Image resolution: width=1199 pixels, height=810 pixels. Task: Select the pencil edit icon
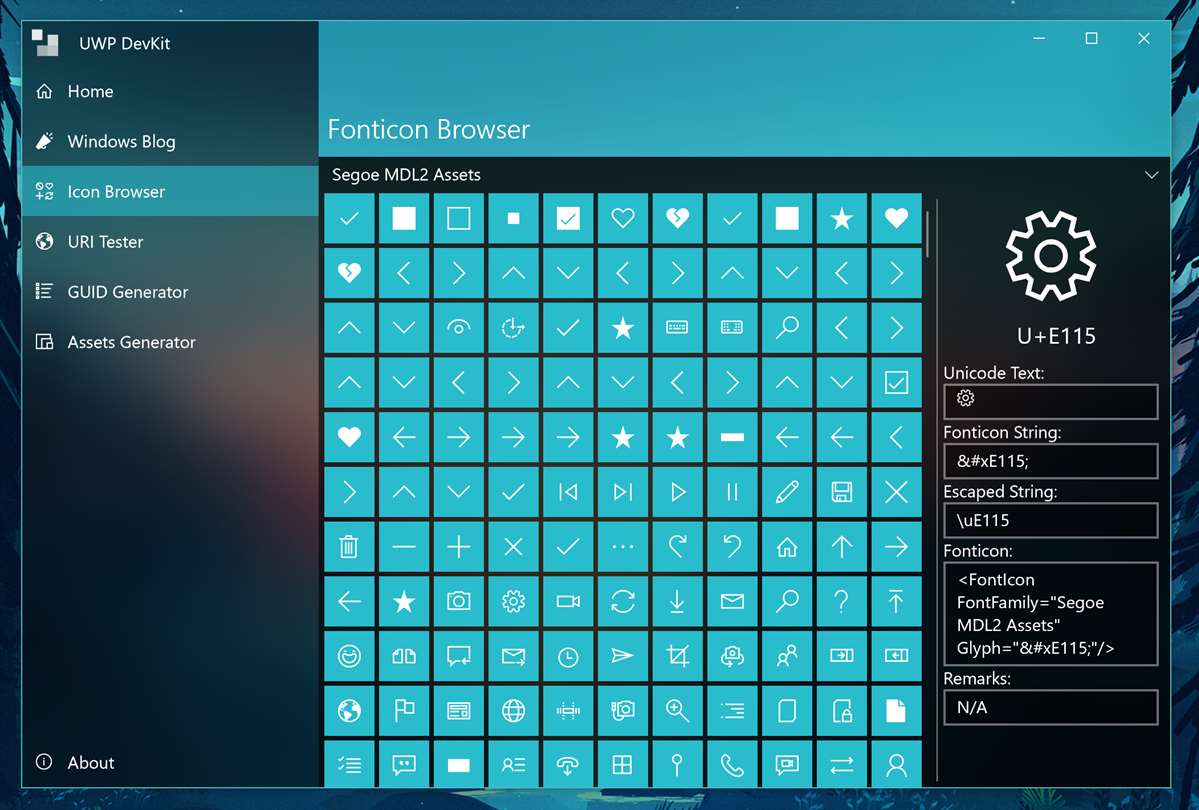[787, 492]
